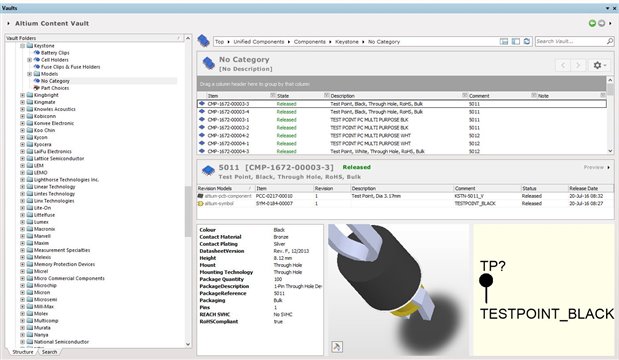619x360 pixels.
Task: Sort by the Description column header in item list
Action: (x=342, y=96)
